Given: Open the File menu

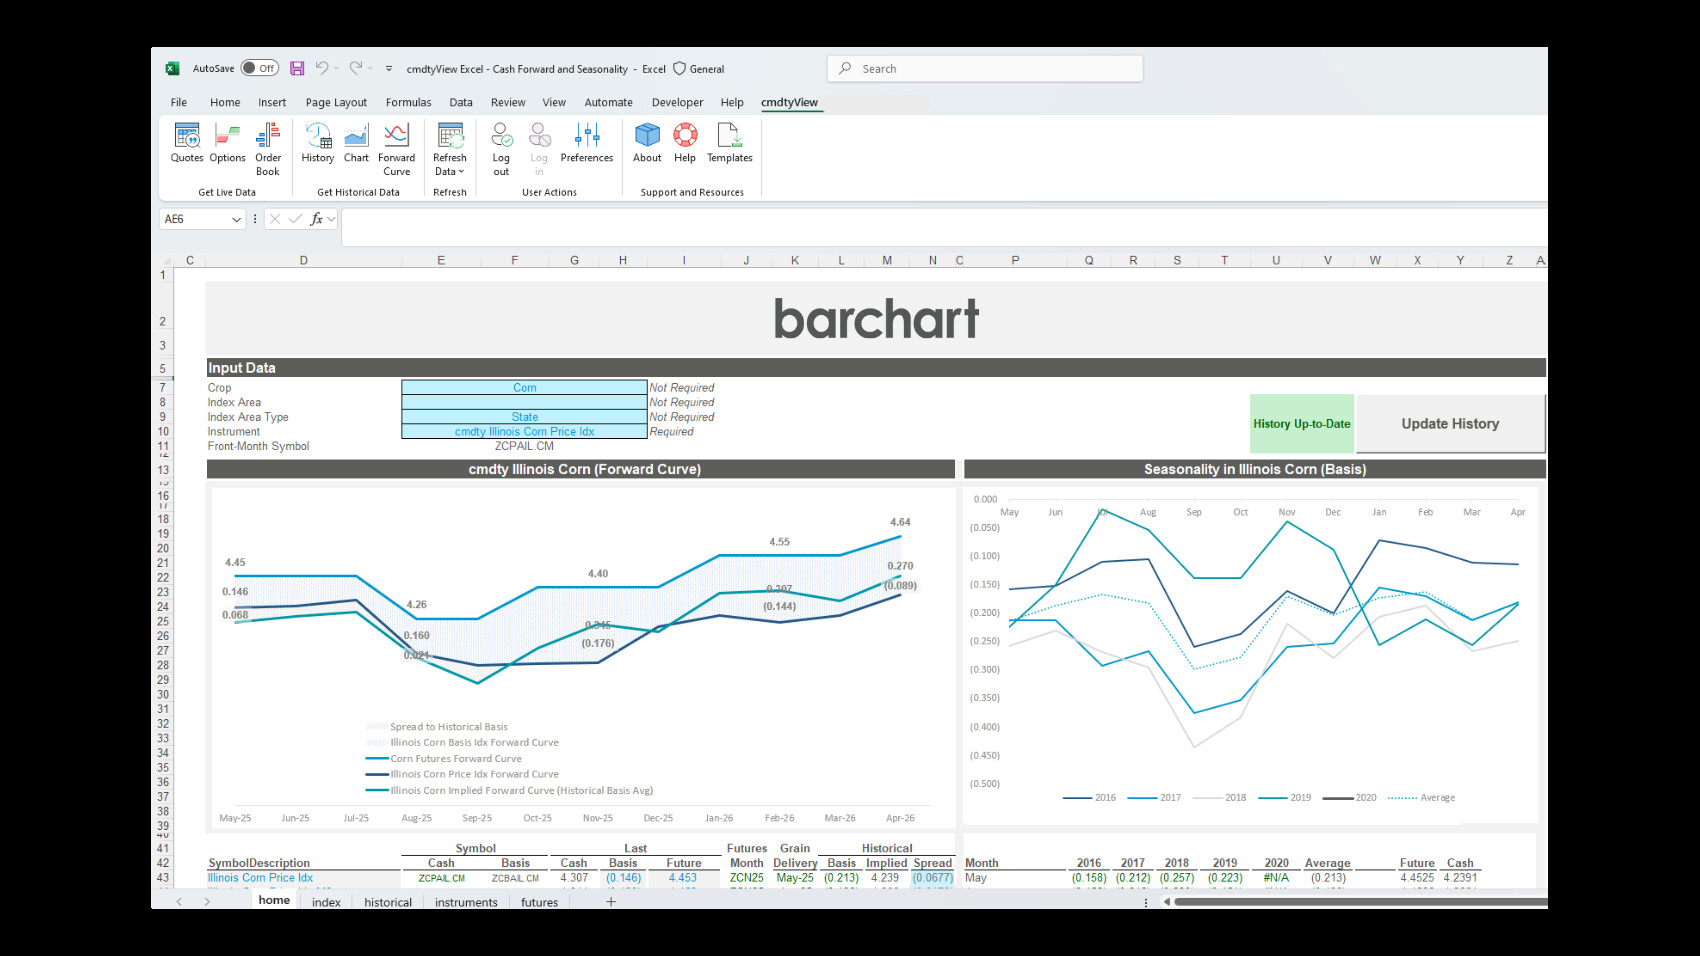Looking at the screenshot, I should (179, 102).
